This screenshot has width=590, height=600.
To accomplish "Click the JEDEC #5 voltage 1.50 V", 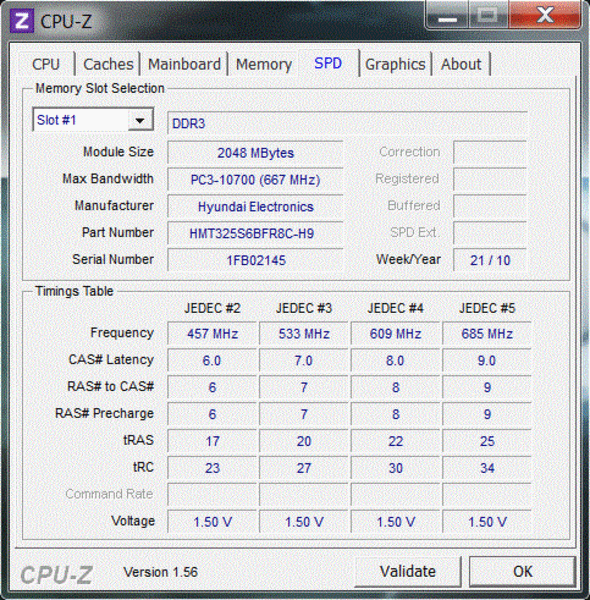I will (487, 522).
